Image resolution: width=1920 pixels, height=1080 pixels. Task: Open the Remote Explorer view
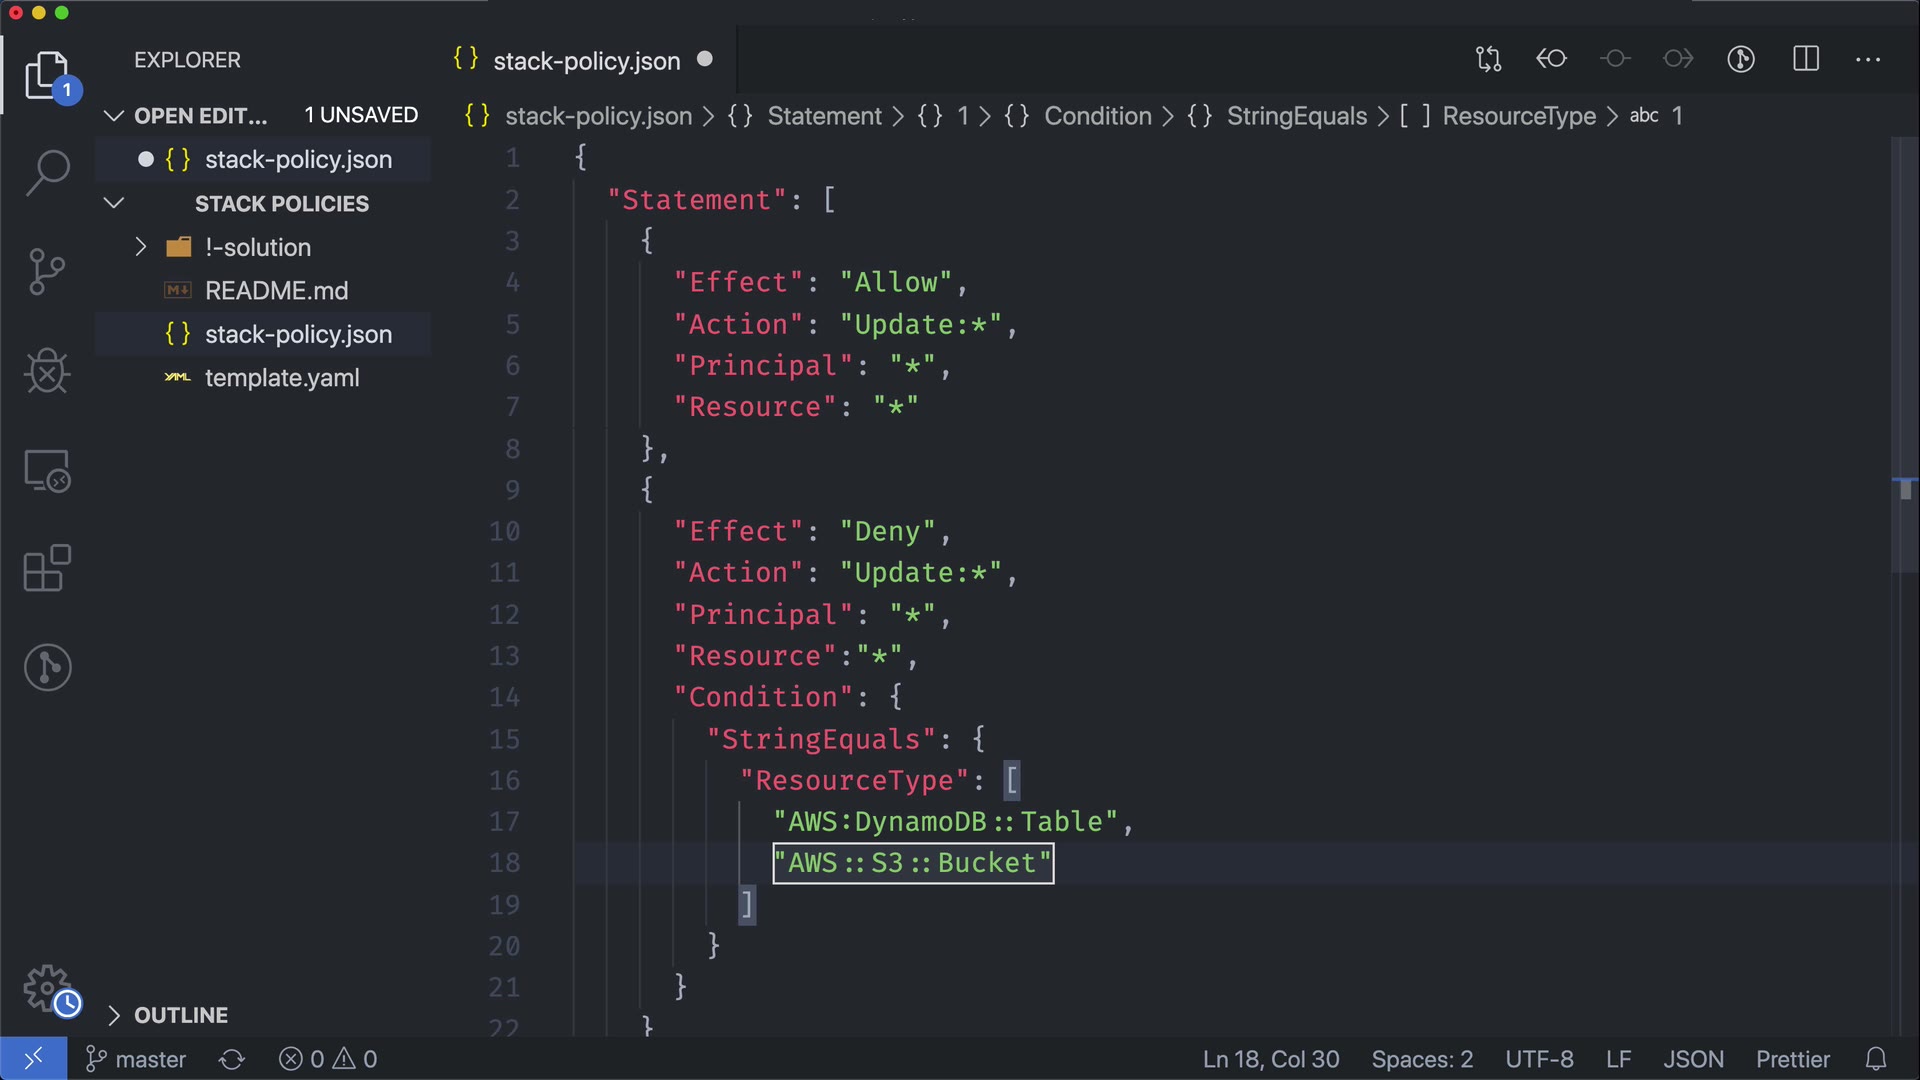(x=47, y=470)
